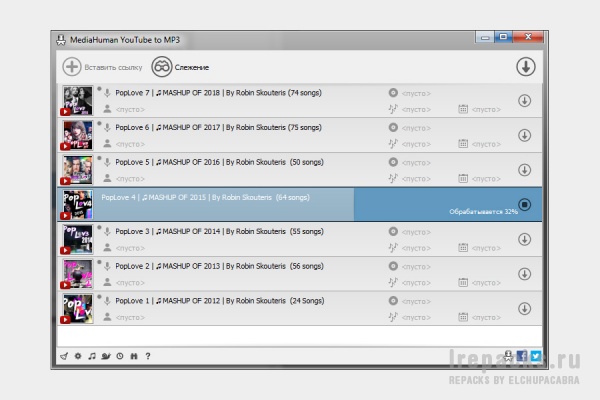Edit title PopLove 1 MASHUP OF 2012
This screenshot has height=400, width=600.
pyautogui.click(x=220, y=300)
